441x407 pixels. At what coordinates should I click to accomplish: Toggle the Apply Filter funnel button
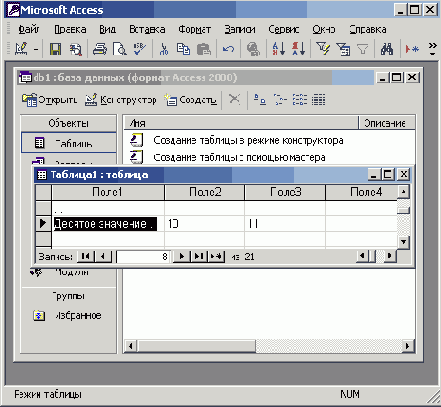click(x=363, y=49)
